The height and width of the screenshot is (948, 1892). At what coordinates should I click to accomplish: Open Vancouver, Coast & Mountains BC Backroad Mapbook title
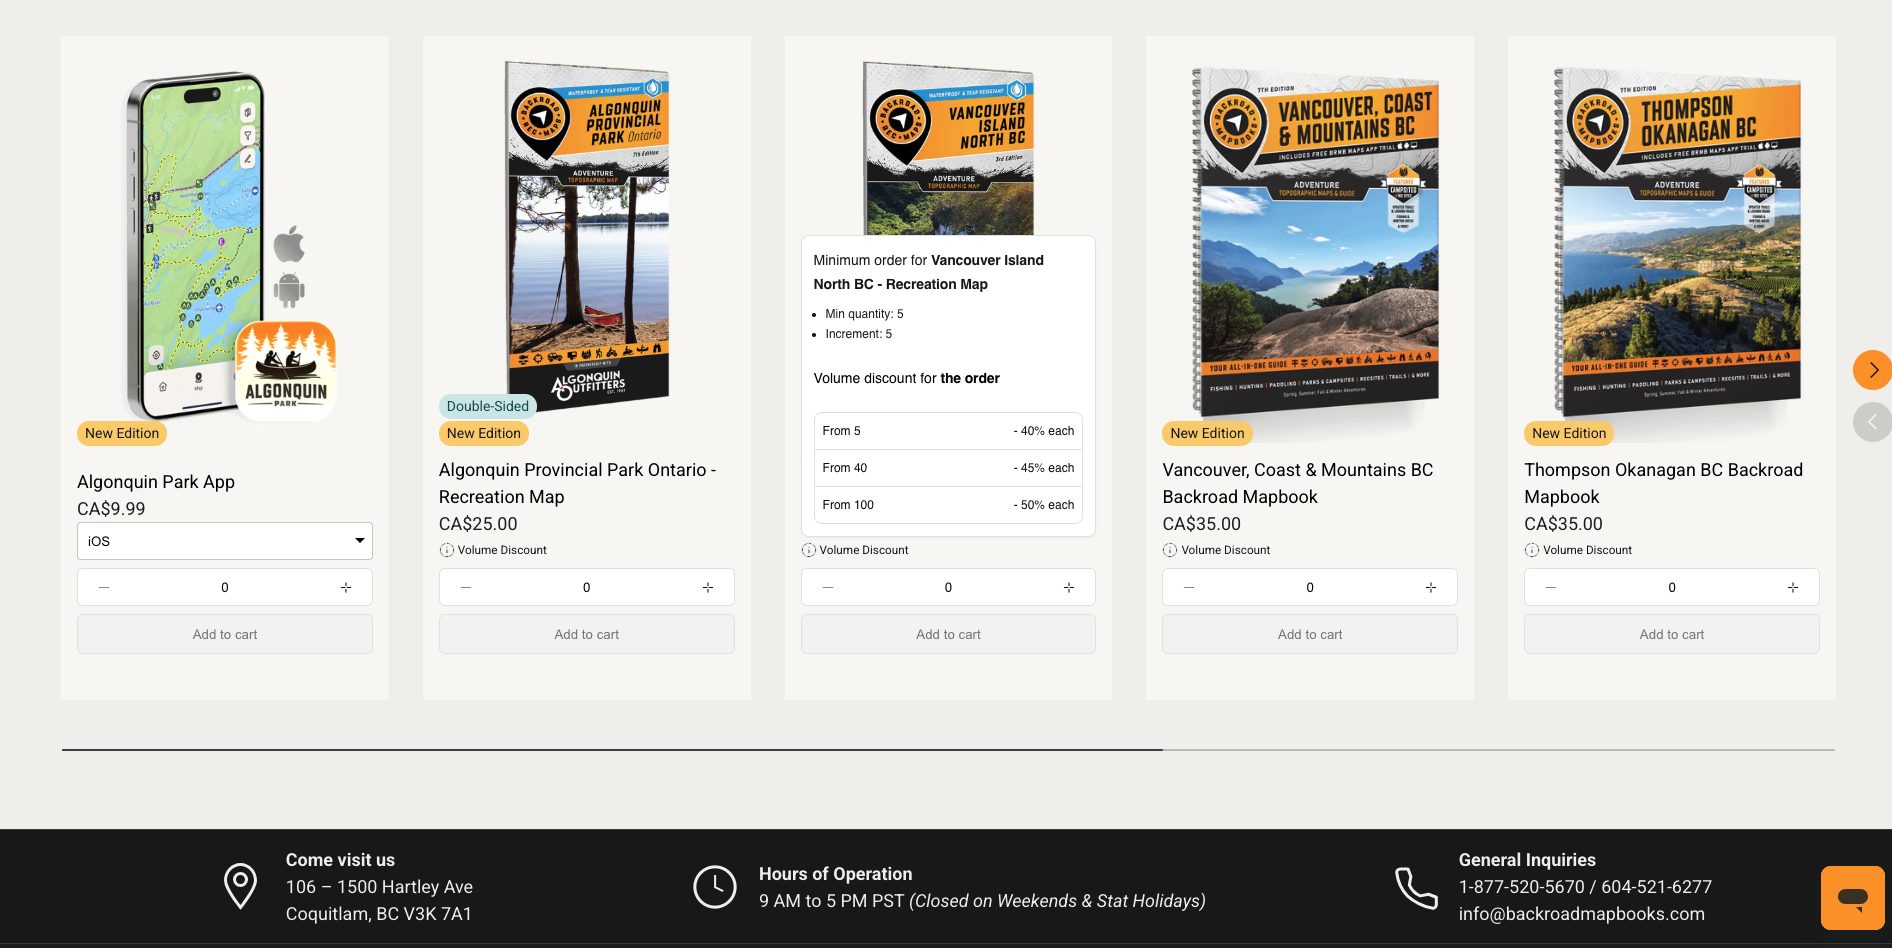(x=1298, y=483)
